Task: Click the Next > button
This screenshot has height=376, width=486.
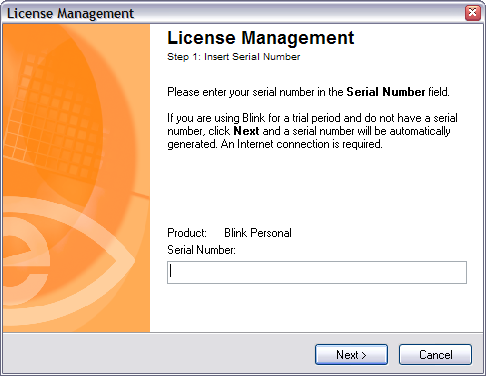Action: click(x=351, y=355)
